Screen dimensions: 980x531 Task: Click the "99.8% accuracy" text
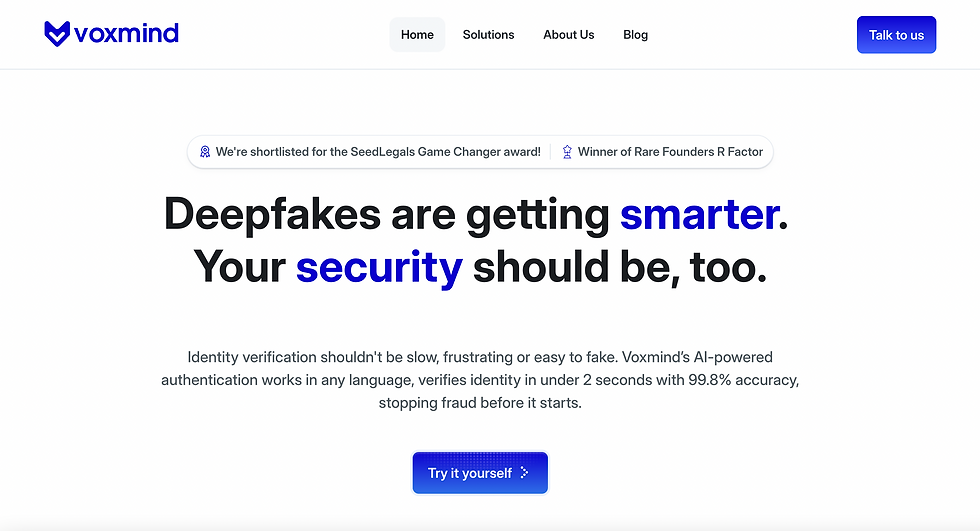pyautogui.click(x=747, y=380)
